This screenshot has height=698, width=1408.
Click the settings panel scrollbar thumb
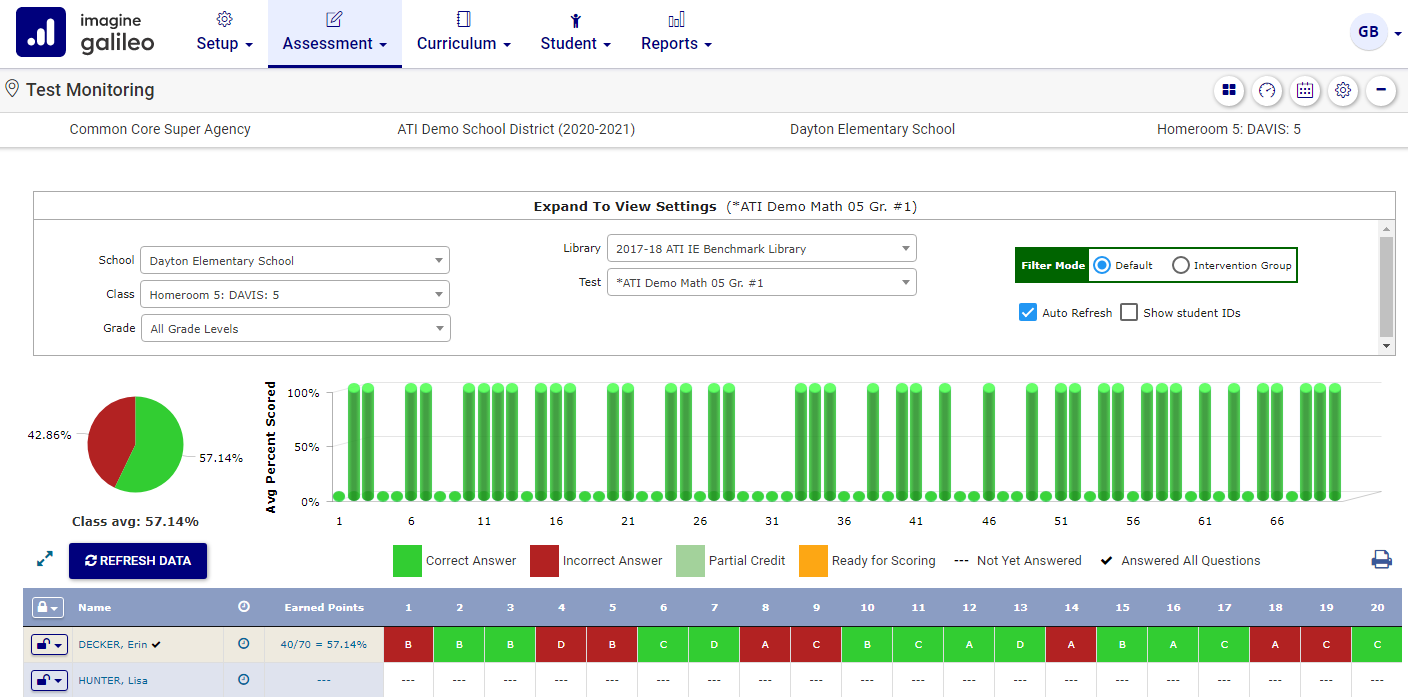1386,287
